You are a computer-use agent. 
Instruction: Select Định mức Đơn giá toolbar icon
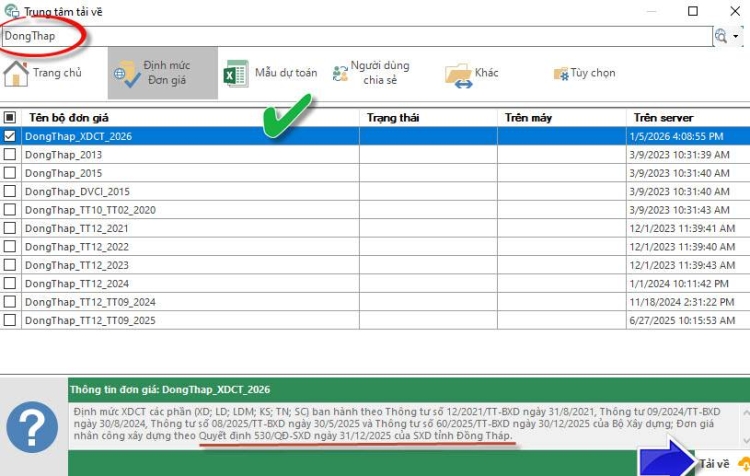tap(128, 73)
